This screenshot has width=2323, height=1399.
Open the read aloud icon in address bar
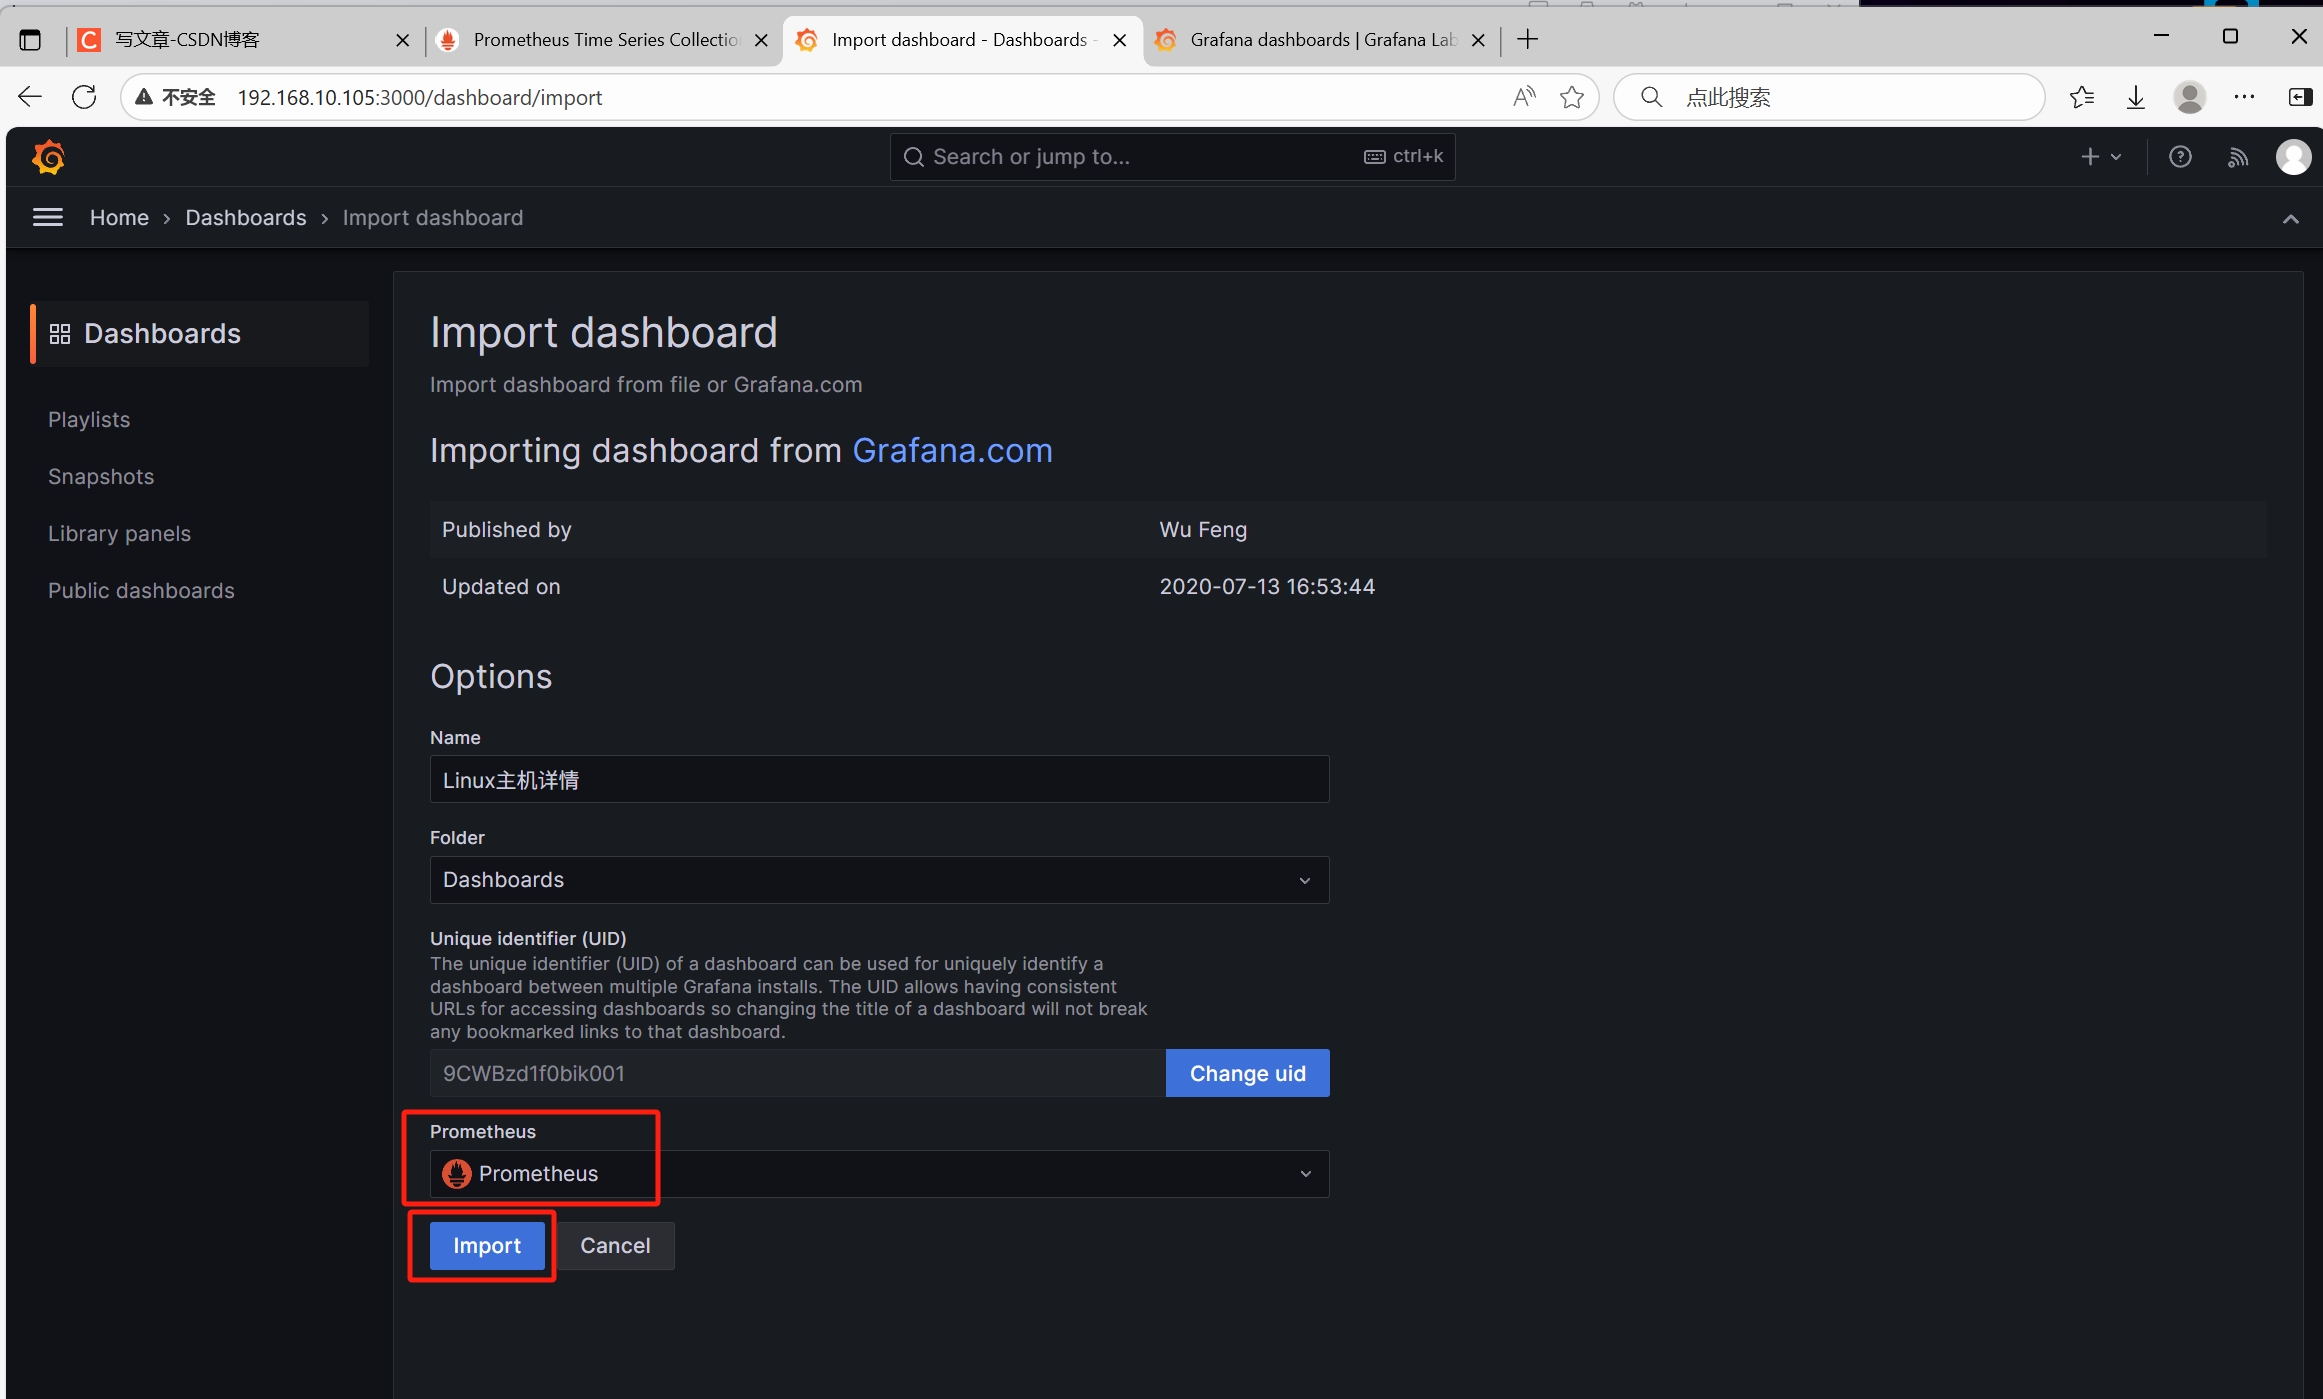point(1524,97)
